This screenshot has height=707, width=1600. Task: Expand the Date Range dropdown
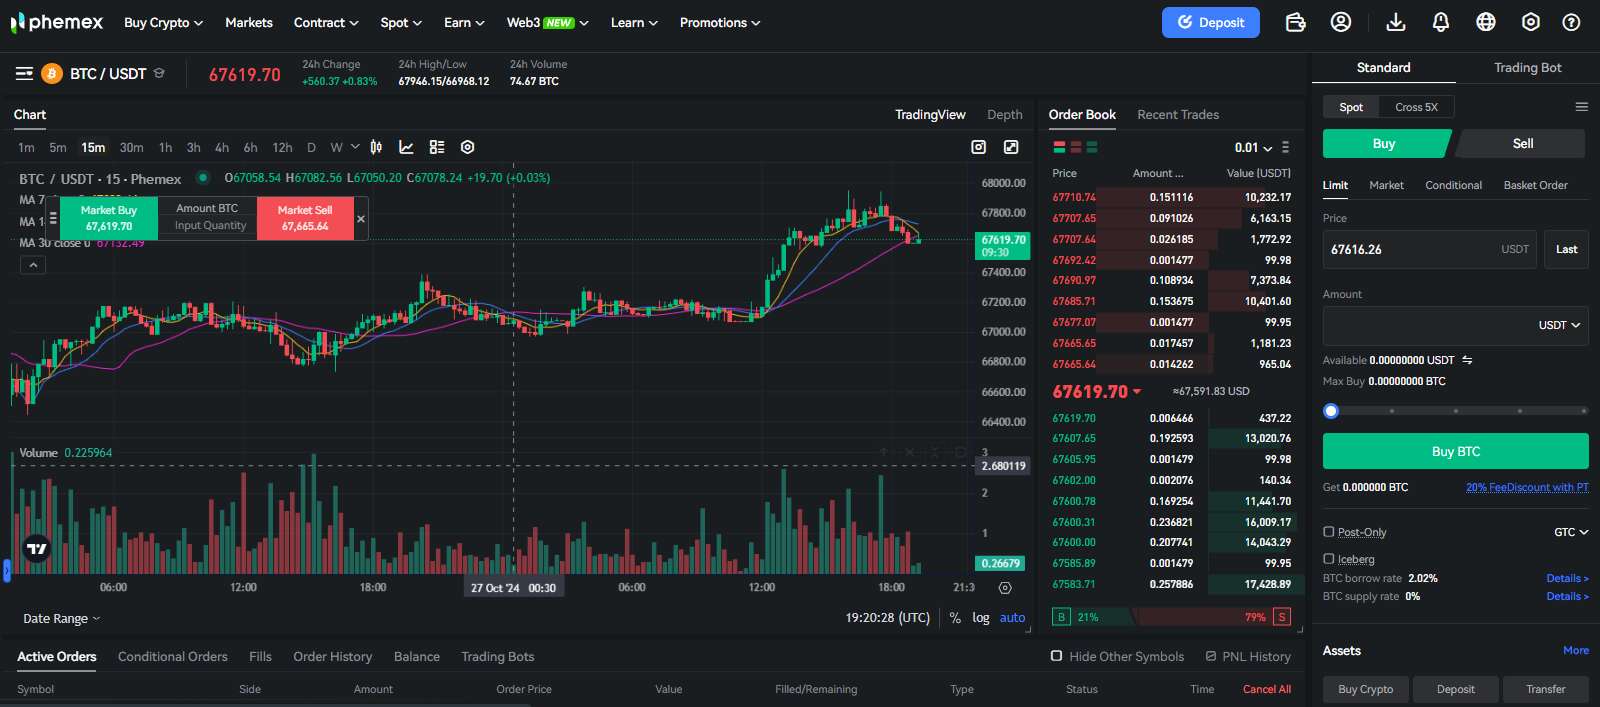pyautogui.click(x=62, y=619)
